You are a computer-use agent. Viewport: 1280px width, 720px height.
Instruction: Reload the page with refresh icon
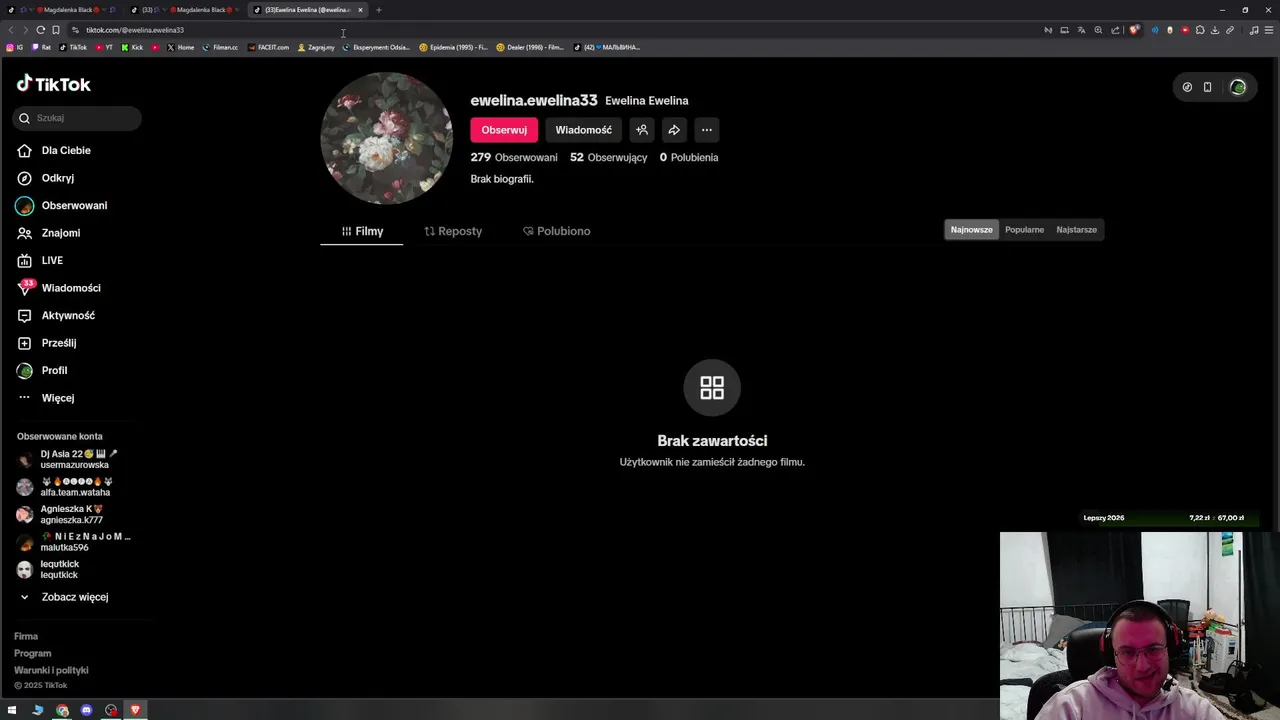40,30
